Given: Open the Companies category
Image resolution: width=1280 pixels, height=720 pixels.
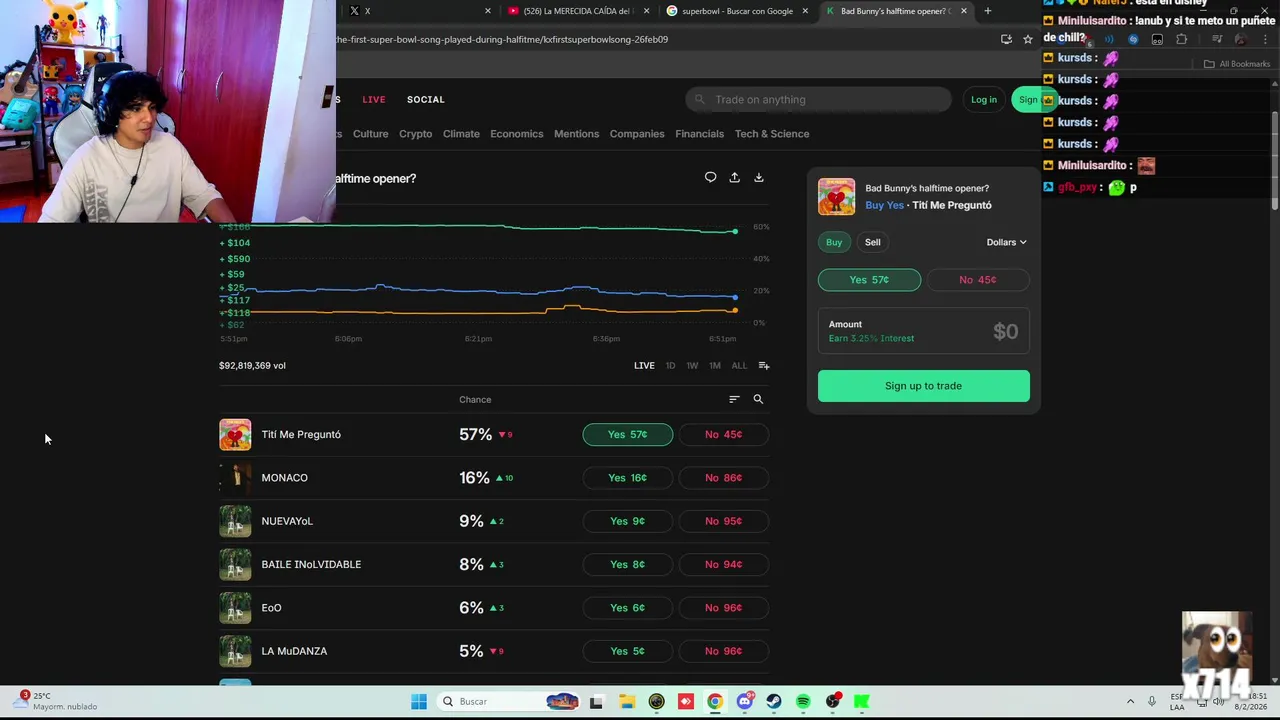Looking at the screenshot, I should (637, 134).
